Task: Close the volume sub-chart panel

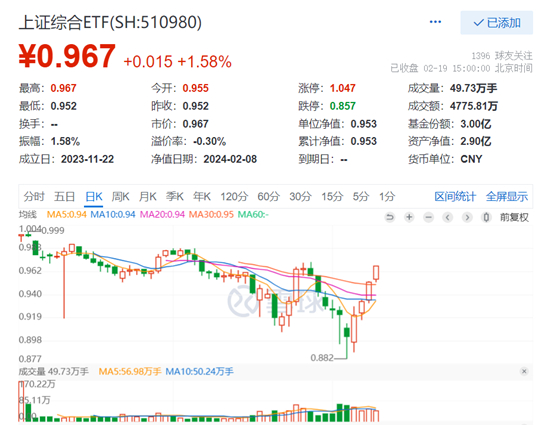Action: click(524, 371)
